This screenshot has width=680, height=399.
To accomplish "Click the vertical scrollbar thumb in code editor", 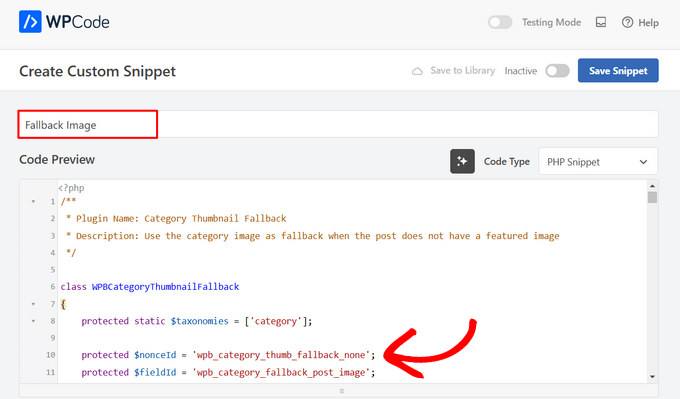I will pos(652,197).
